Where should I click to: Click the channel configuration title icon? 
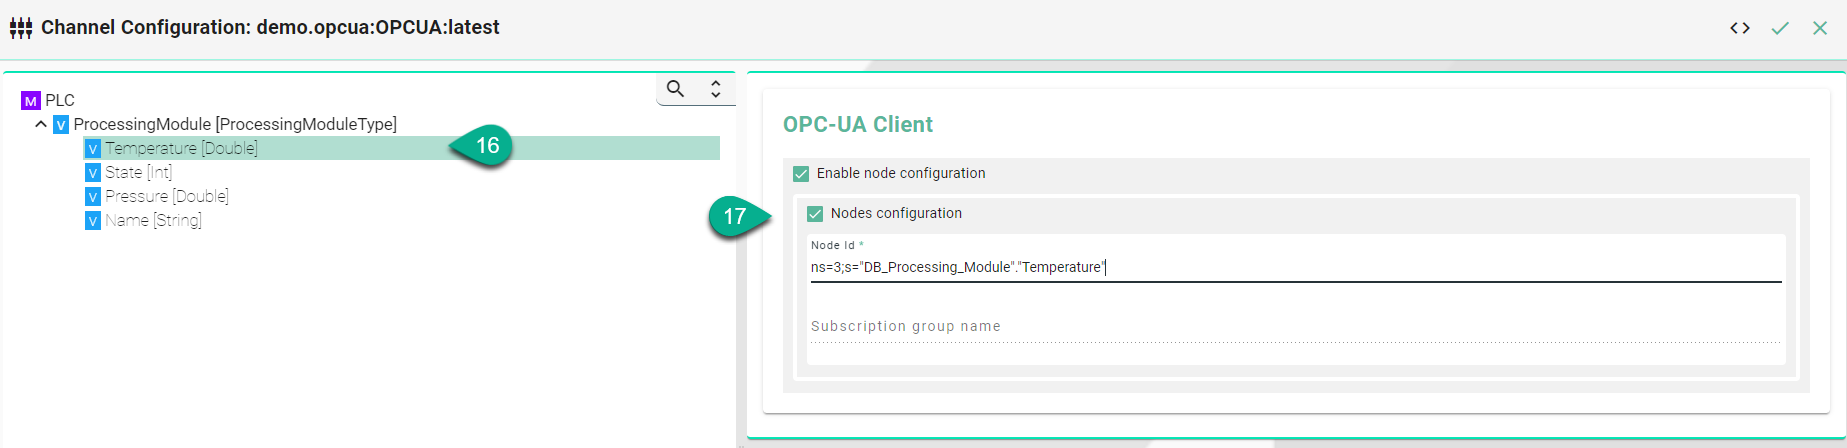[x=21, y=28]
